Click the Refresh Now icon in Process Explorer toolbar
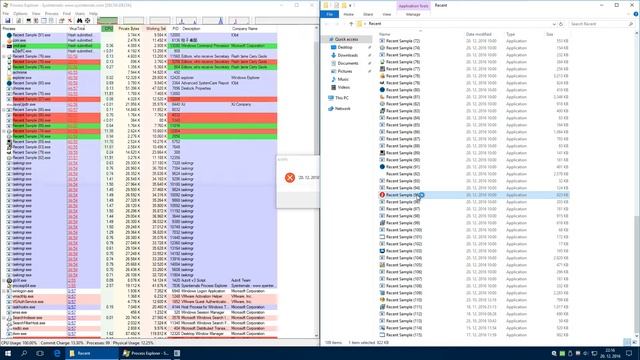The width and height of the screenshot is (640, 360). click(18, 20)
